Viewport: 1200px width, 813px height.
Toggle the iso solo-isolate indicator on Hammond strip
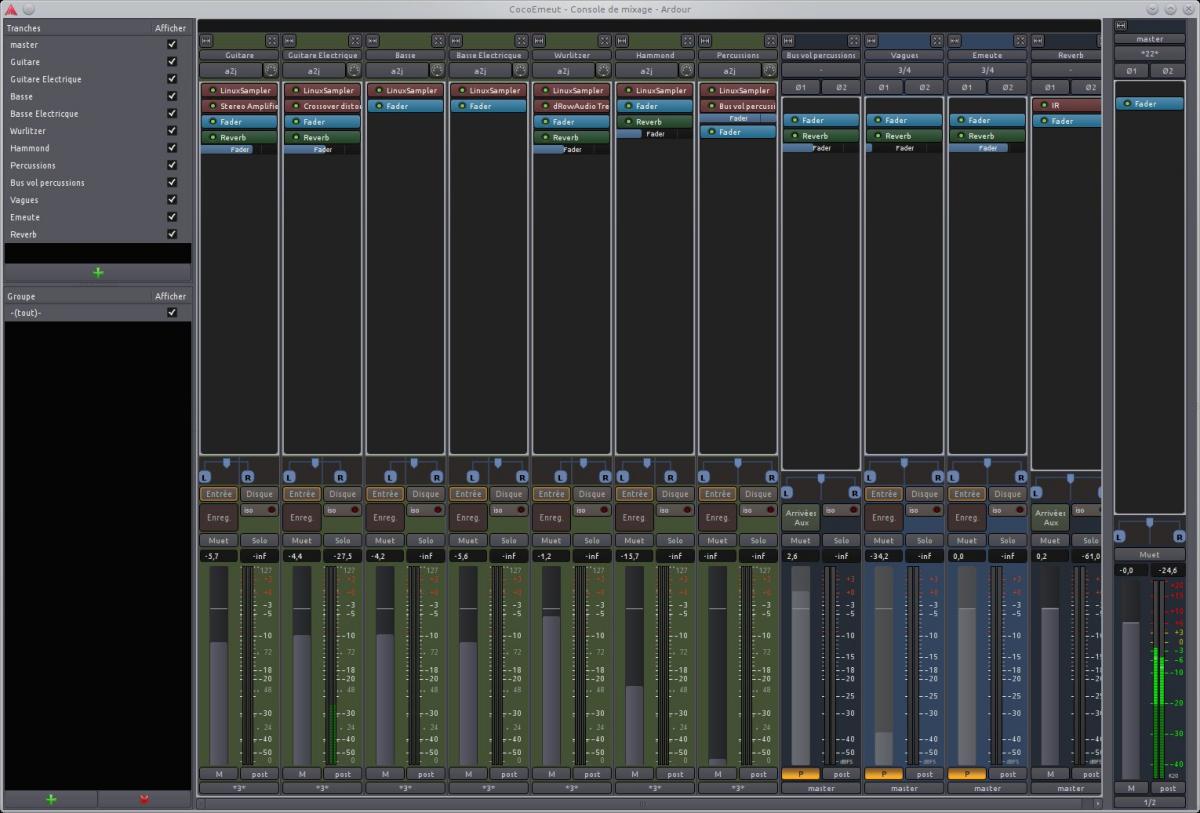pos(675,510)
